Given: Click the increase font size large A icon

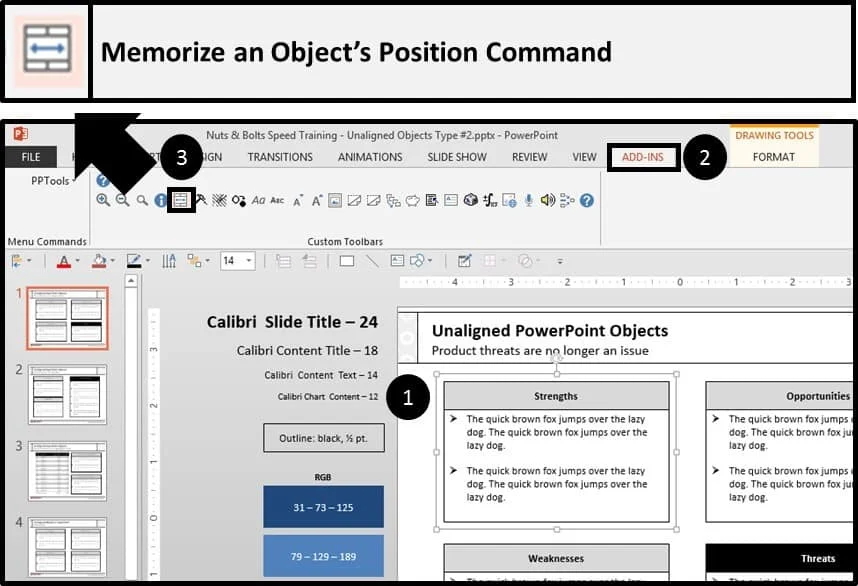Looking at the screenshot, I should click(x=316, y=201).
